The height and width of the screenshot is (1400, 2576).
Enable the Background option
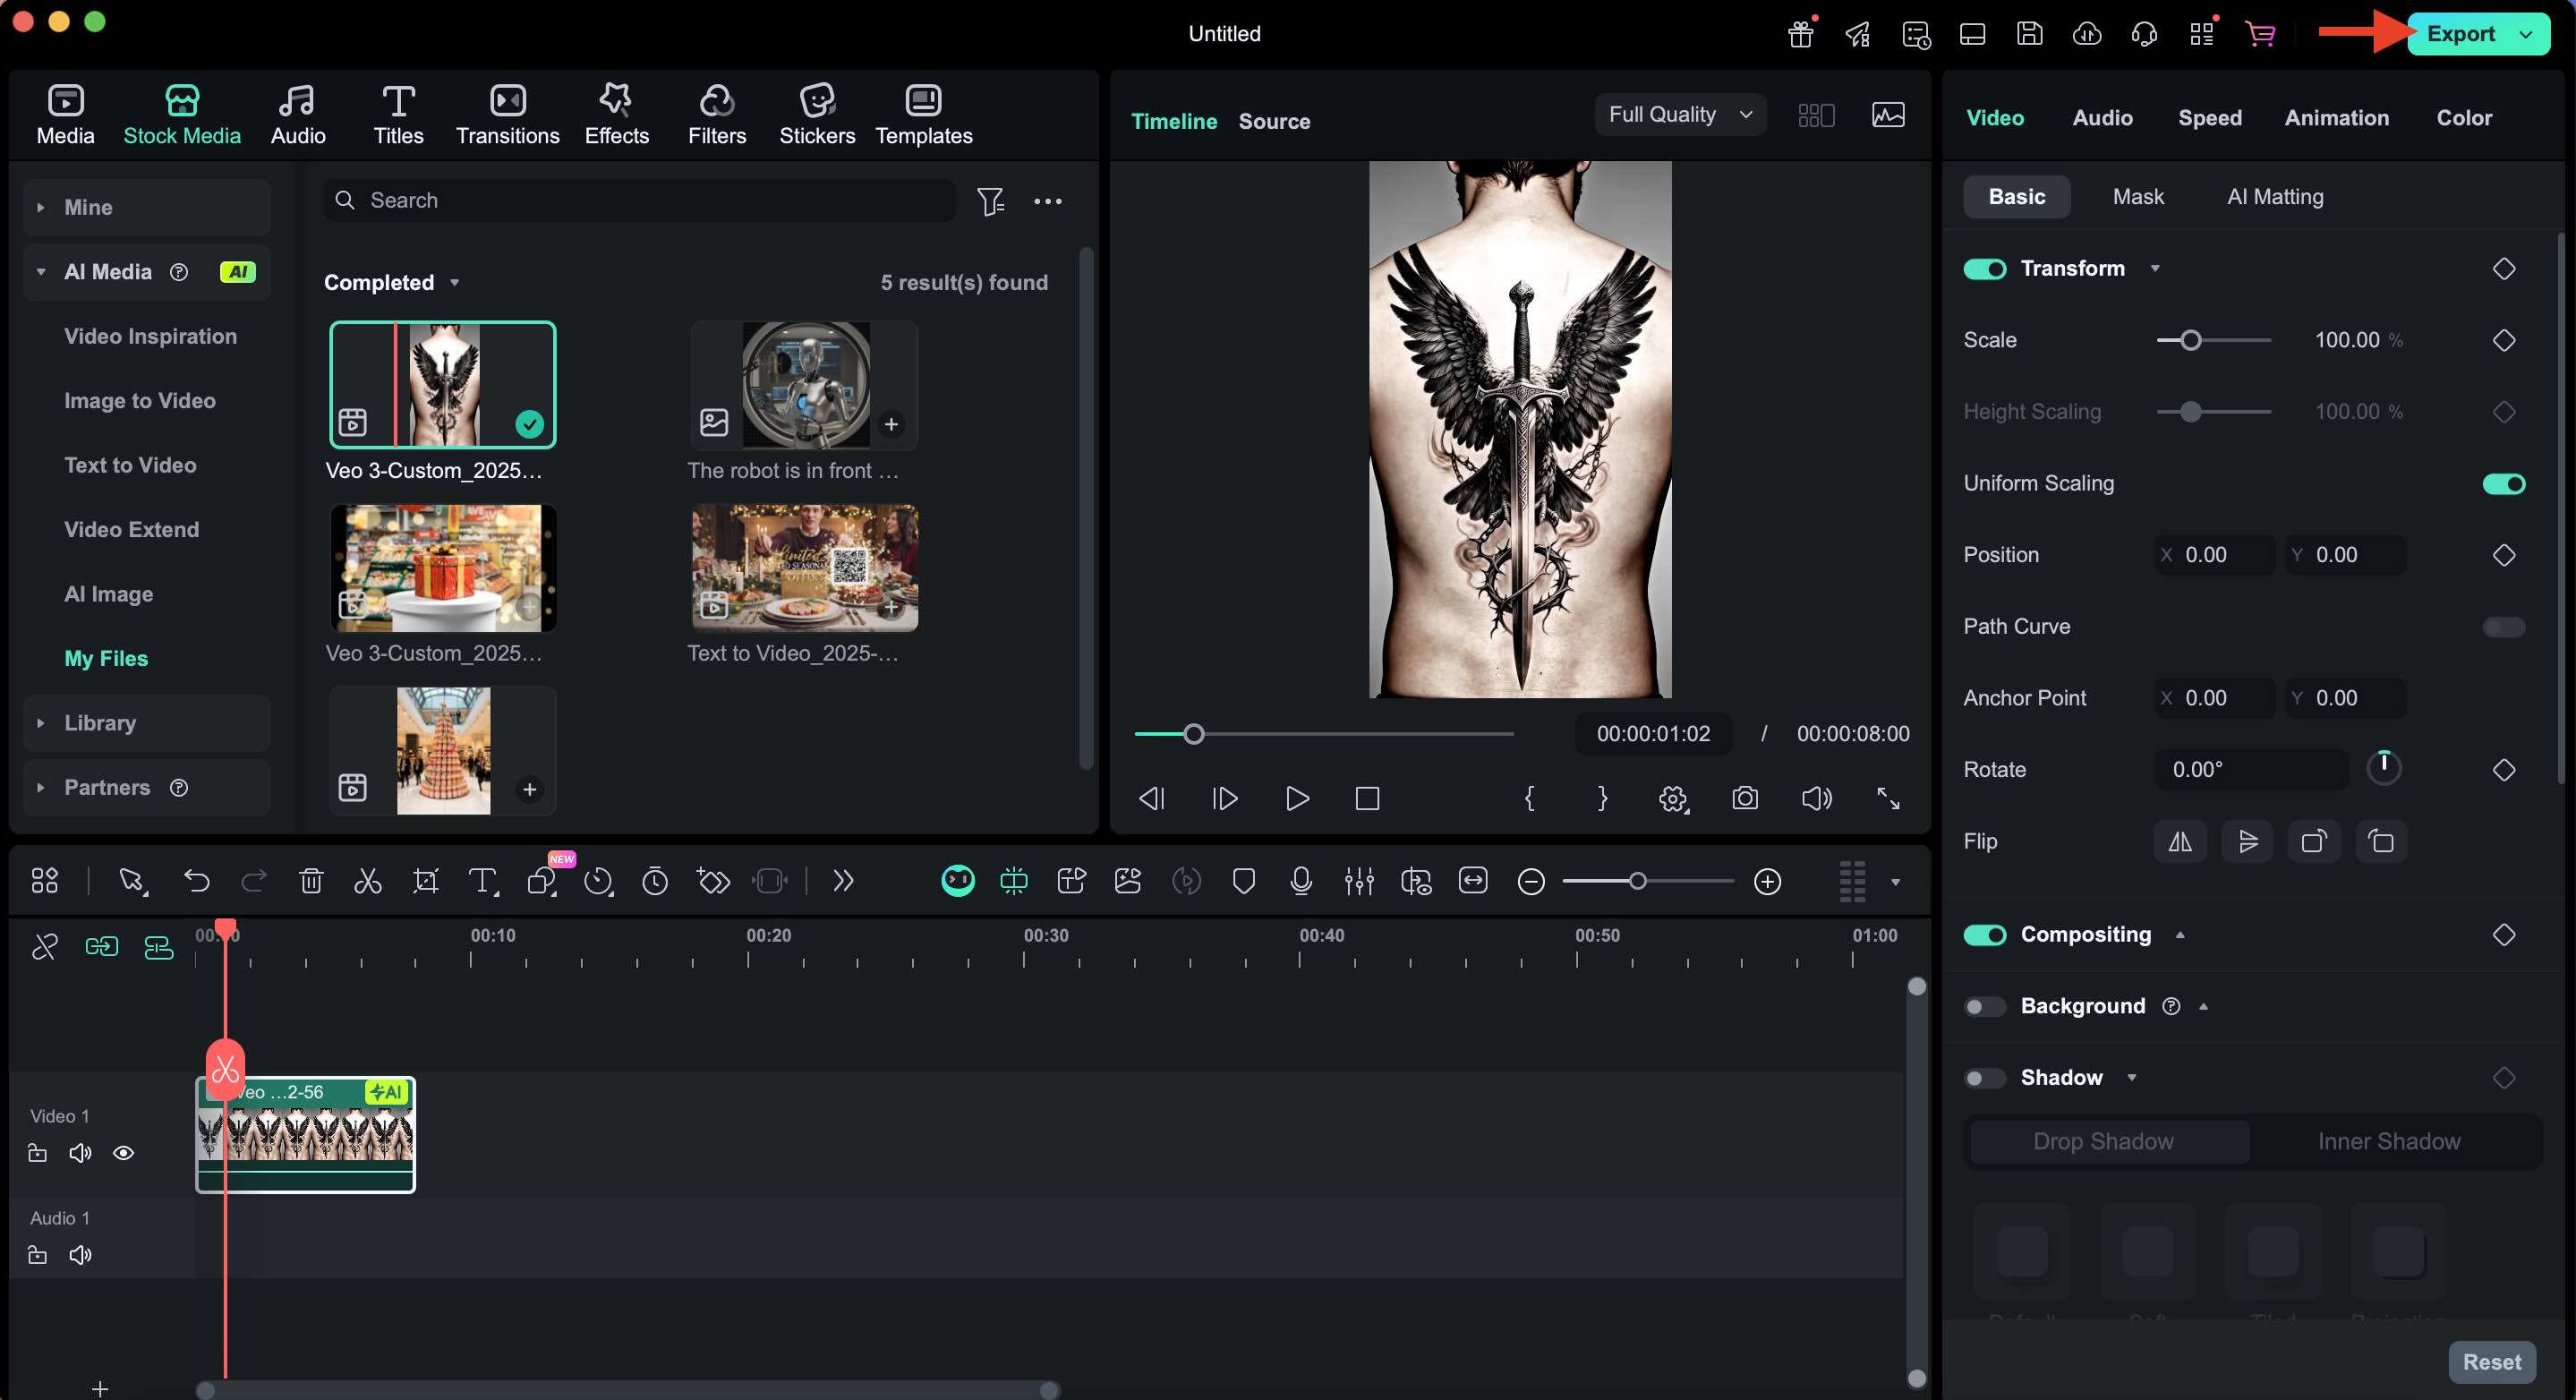tap(1985, 1006)
